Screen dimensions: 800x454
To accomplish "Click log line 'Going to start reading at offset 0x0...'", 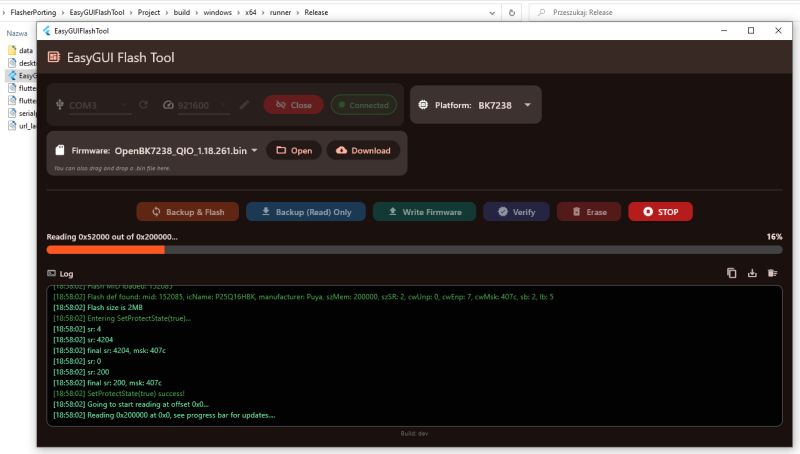I will (131, 404).
